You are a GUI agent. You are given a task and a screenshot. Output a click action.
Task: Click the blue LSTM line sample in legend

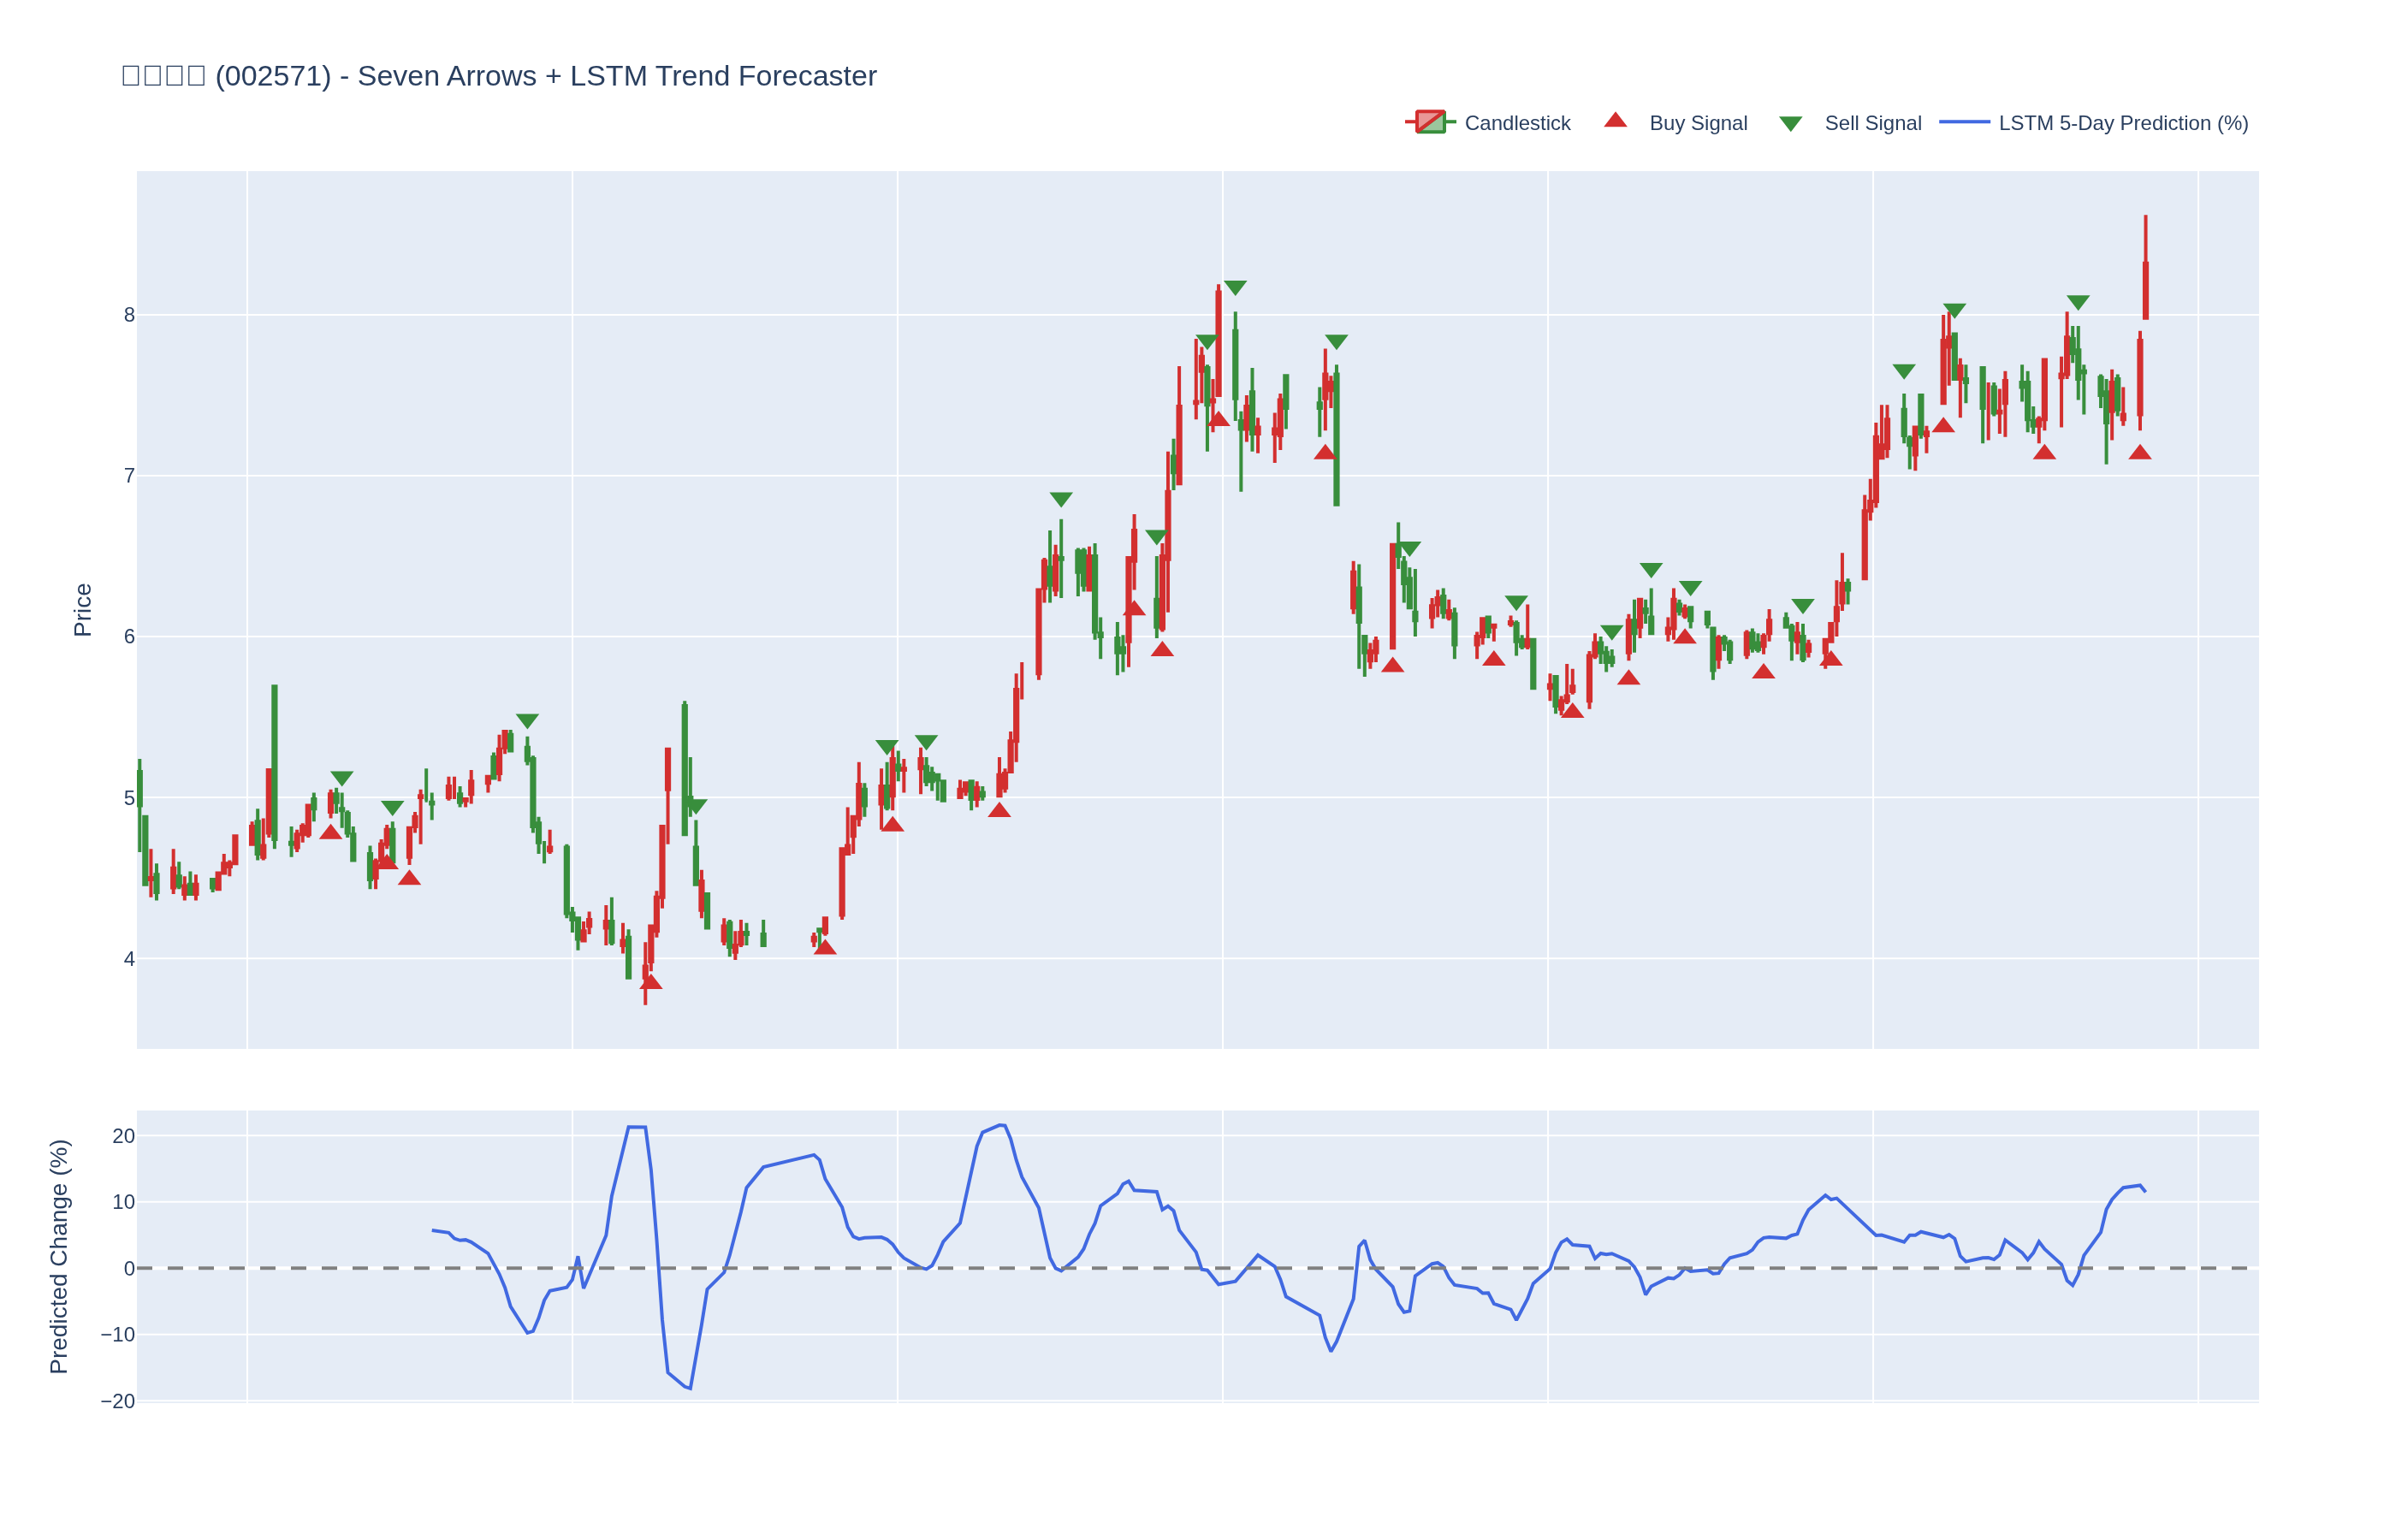pos(1964,122)
